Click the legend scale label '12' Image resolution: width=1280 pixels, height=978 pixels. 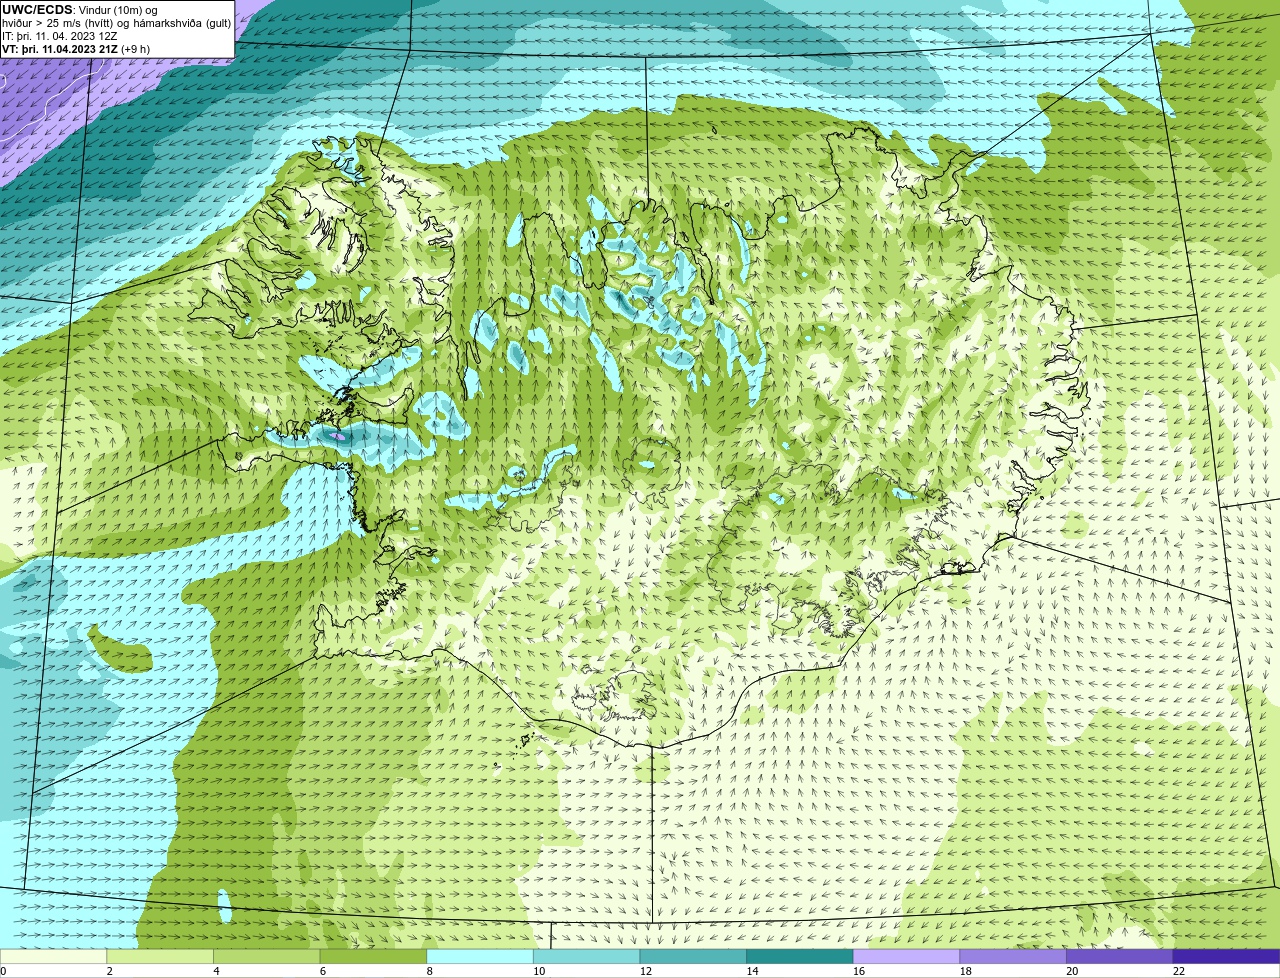646,971
